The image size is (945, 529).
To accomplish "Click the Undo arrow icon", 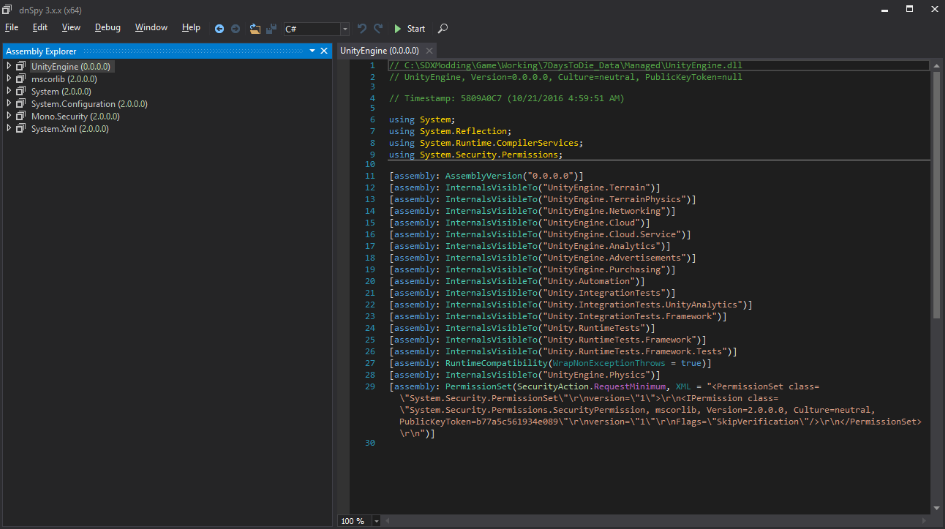I will click(x=362, y=28).
